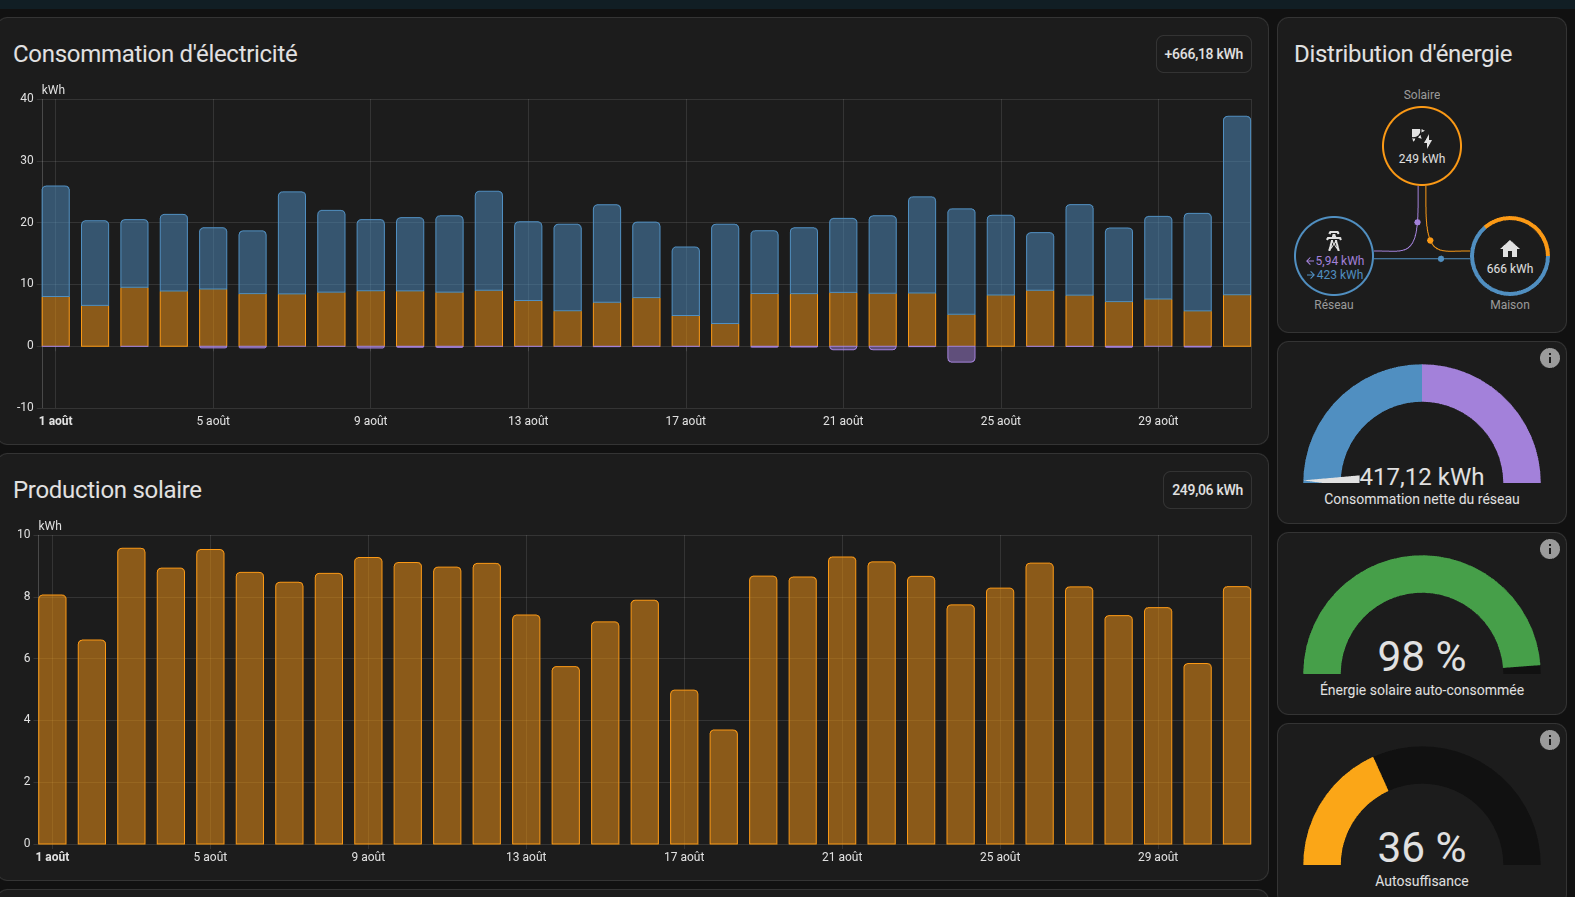Click the 417,12 kWh net consumption value
Viewport: 1575px width, 897px height.
(1421, 477)
